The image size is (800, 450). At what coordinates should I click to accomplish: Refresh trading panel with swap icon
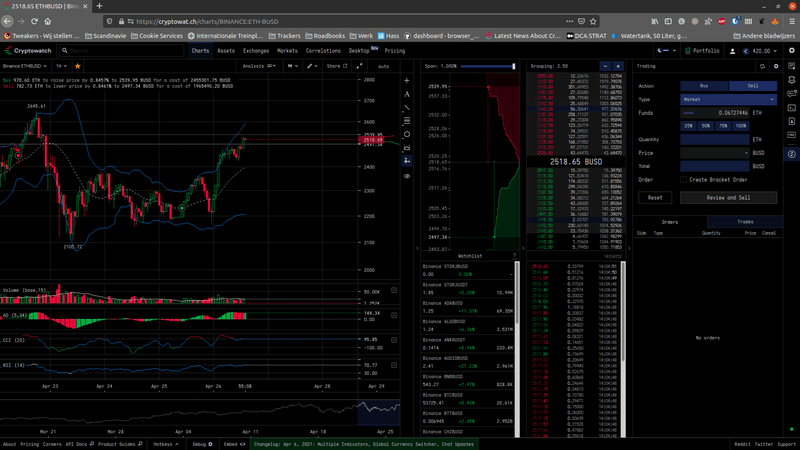762,66
